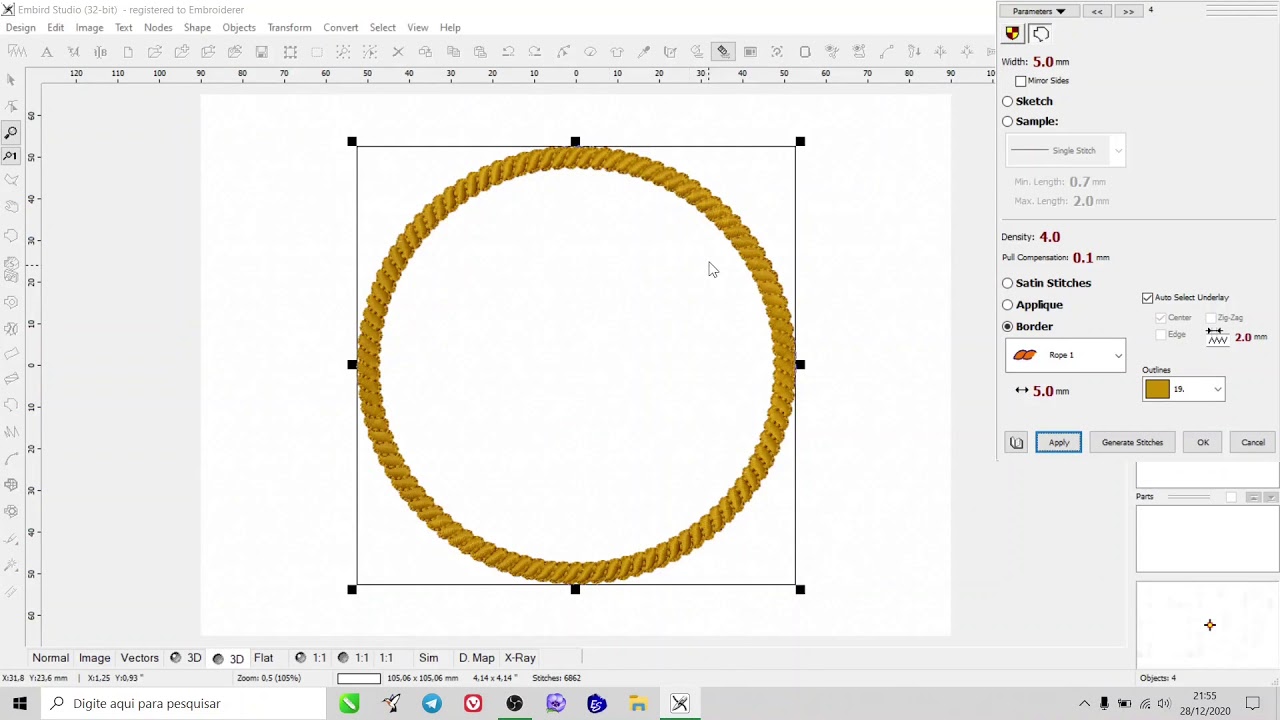The image size is (1280, 720).
Task: Click the copy toolbar icon
Action: (453, 51)
